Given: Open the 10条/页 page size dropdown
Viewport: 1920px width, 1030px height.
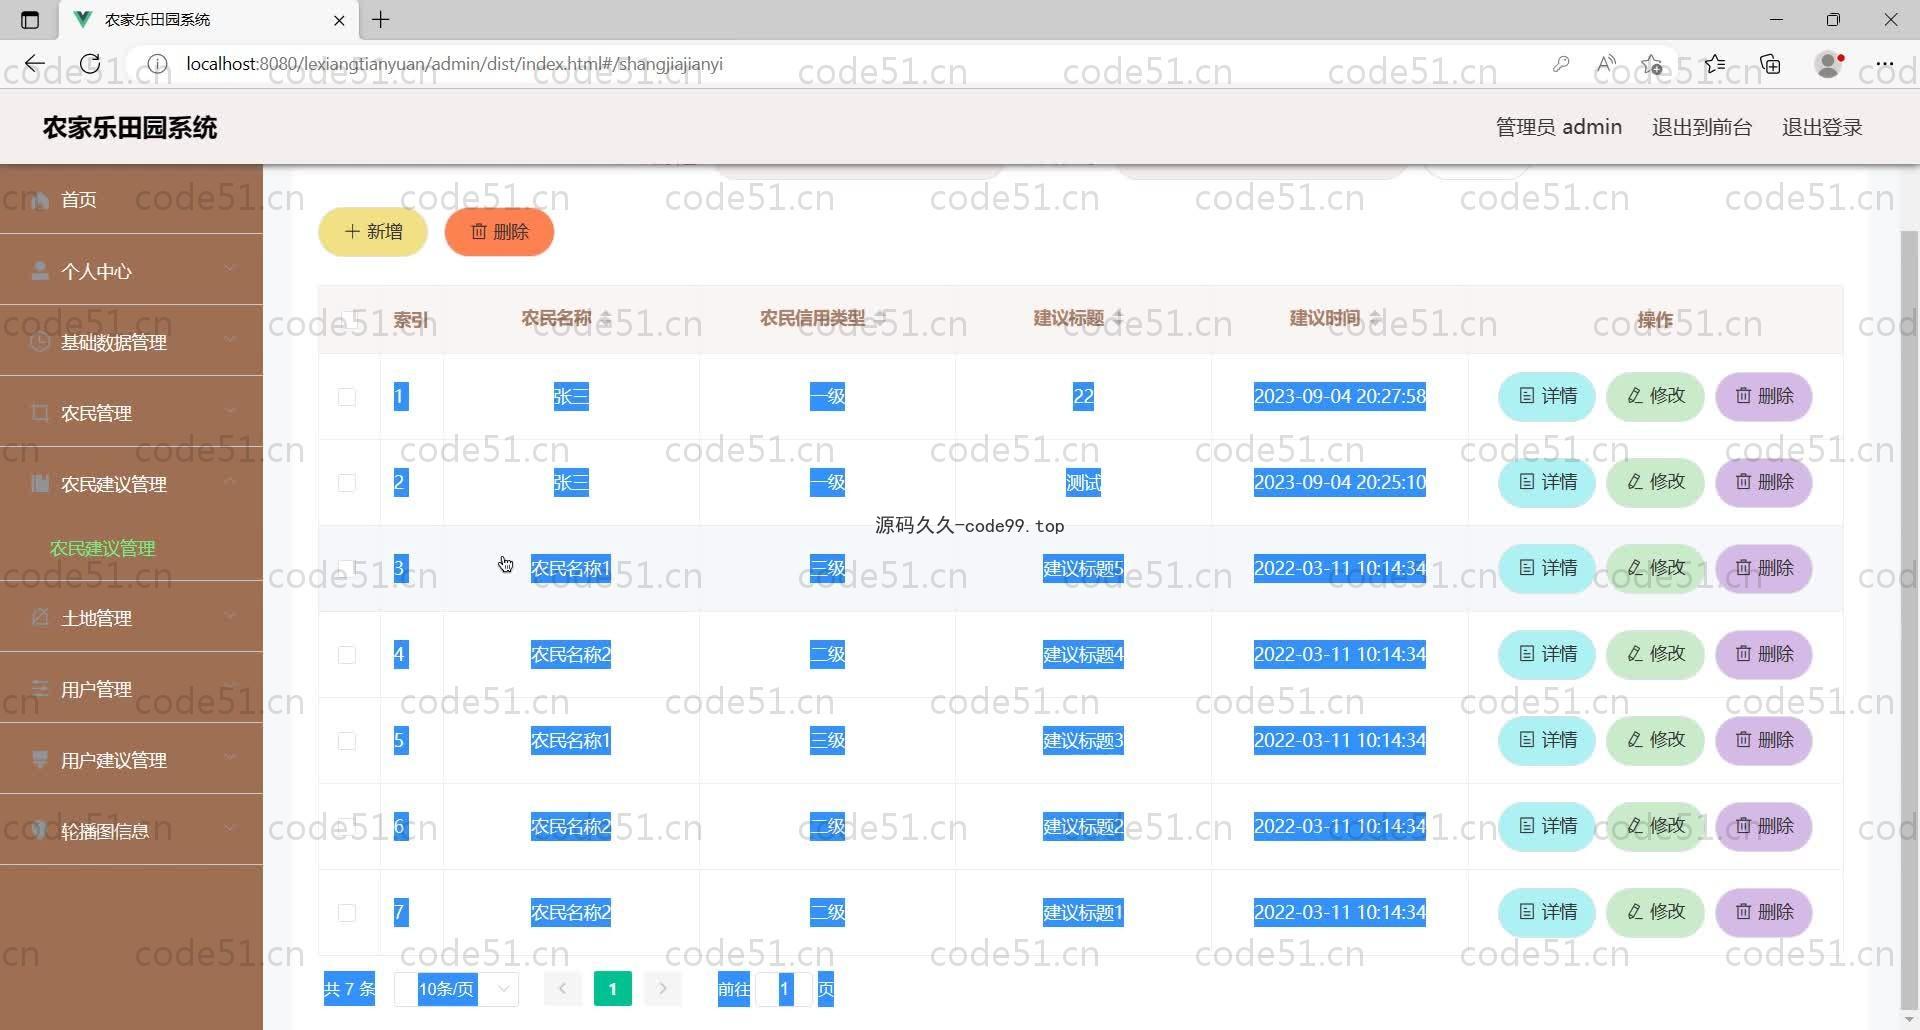Looking at the screenshot, I should point(457,989).
